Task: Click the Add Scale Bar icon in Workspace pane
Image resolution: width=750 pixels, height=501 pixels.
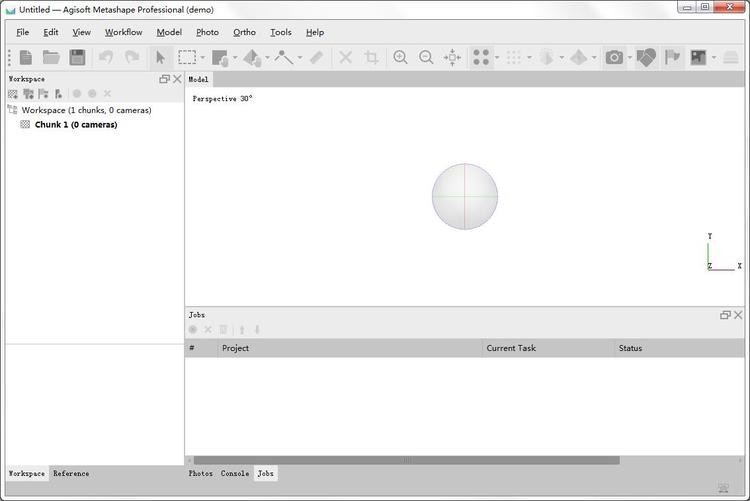Action: [58, 94]
